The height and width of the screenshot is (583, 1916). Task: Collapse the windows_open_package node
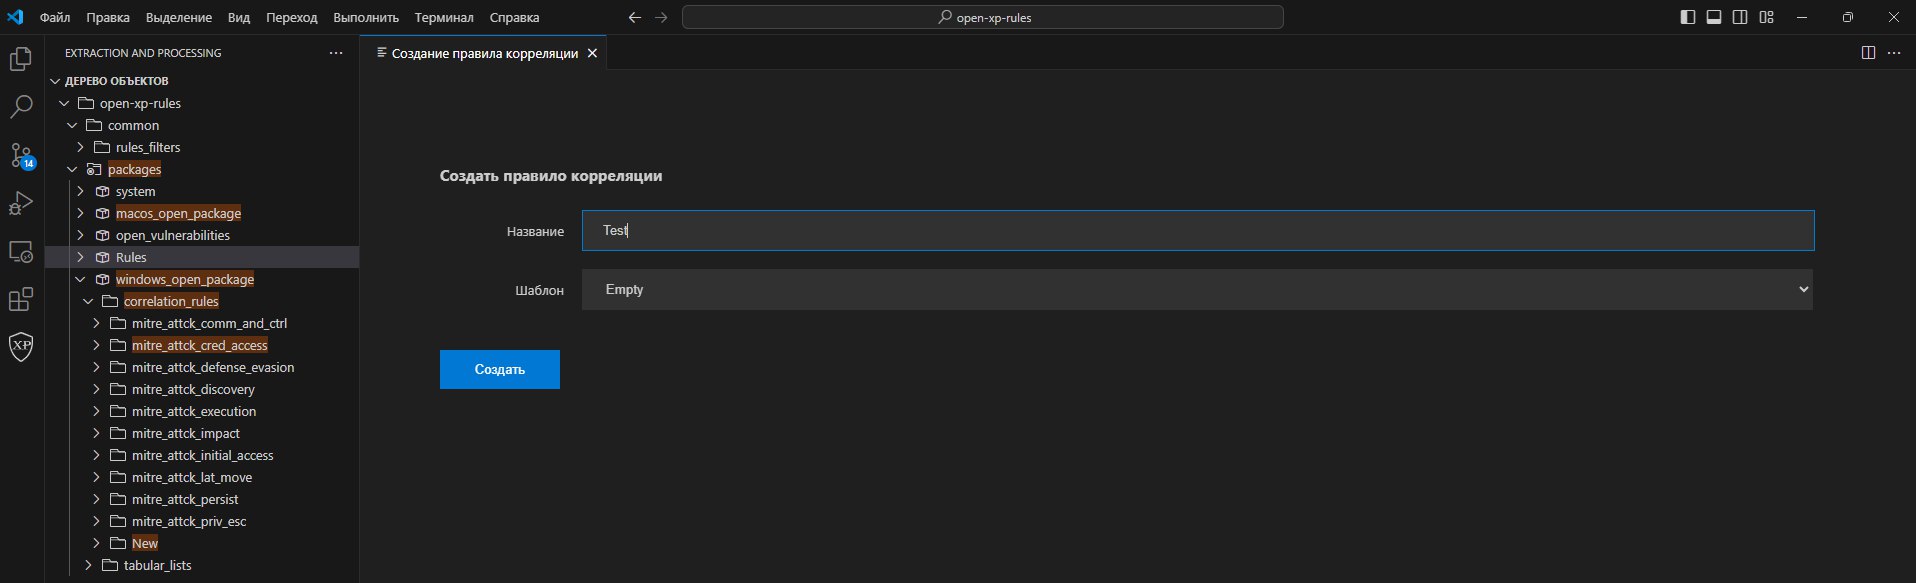tap(80, 279)
